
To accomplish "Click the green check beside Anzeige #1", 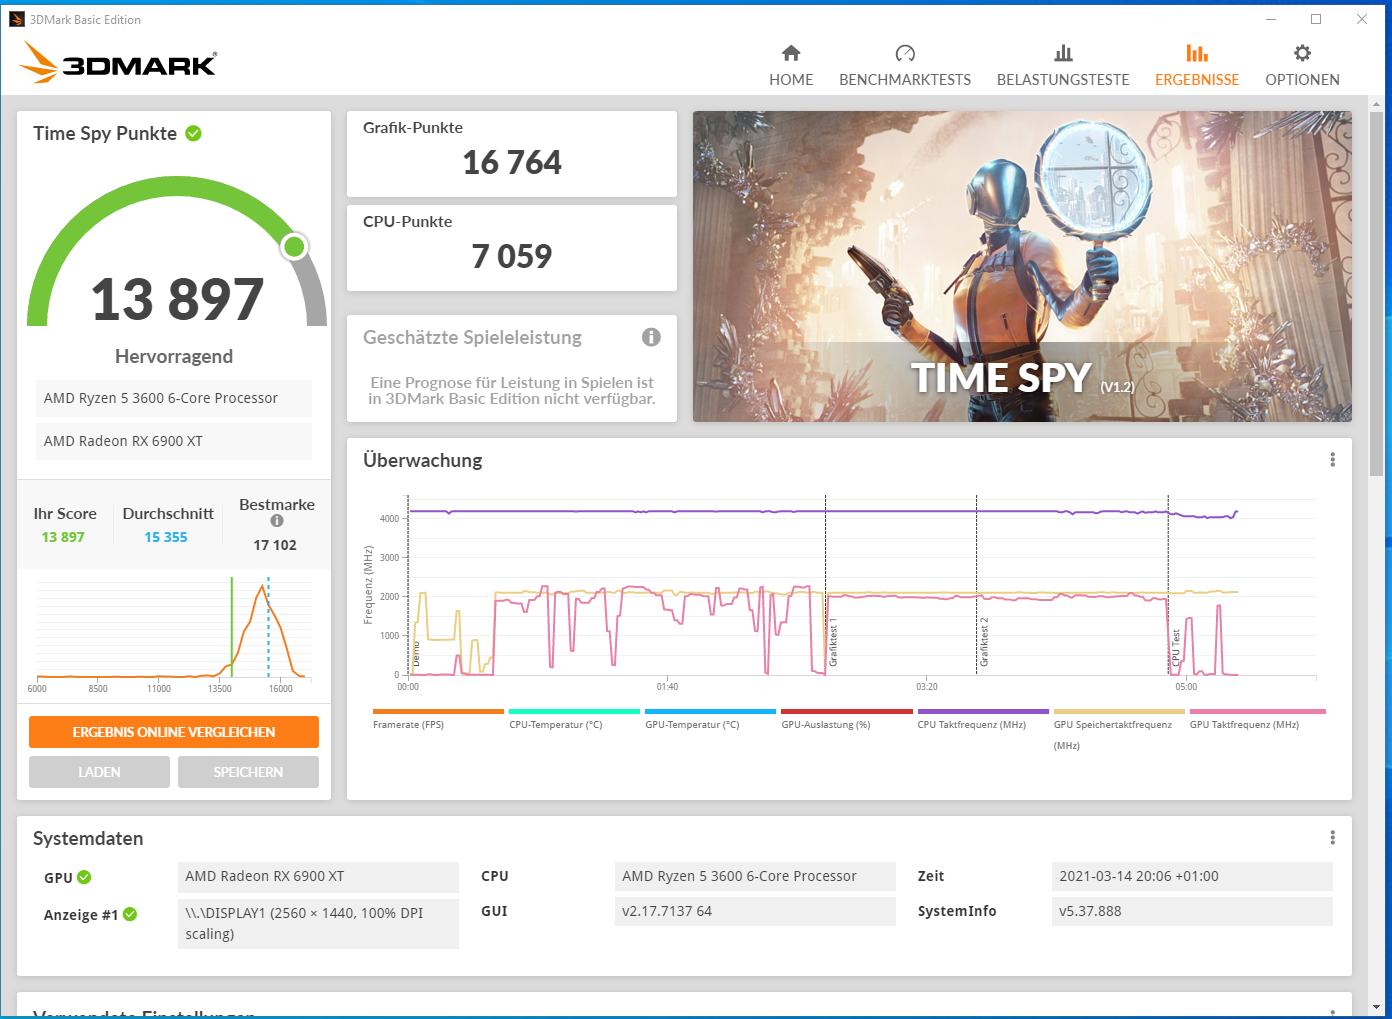I will tap(130, 914).
